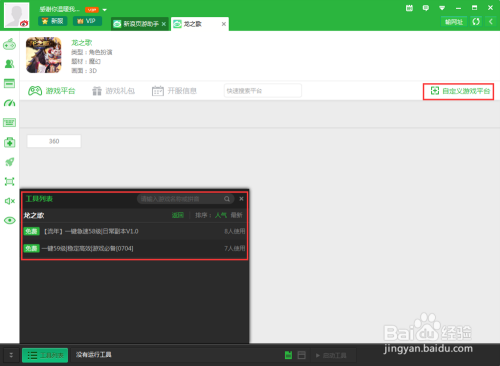
Task: Click the 没有运行工具 status text
Action: pyautogui.click(x=94, y=355)
